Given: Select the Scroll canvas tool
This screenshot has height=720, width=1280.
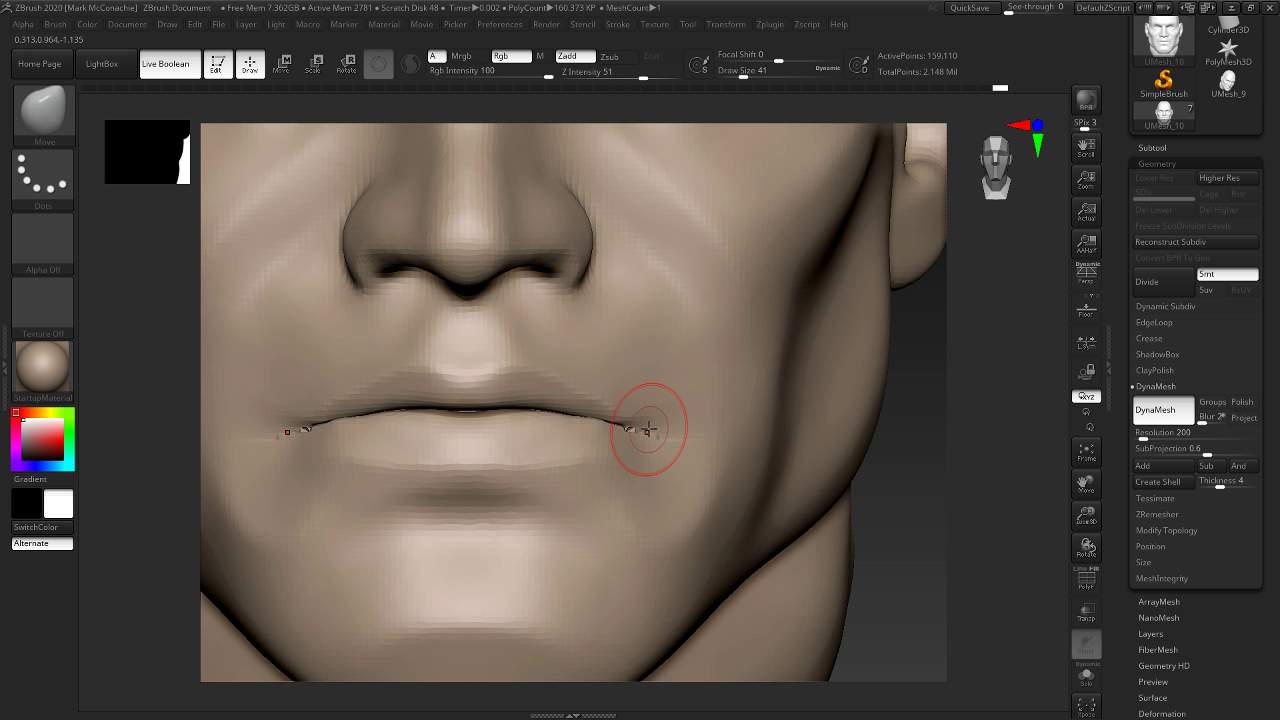Looking at the screenshot, I should 1086,148.
